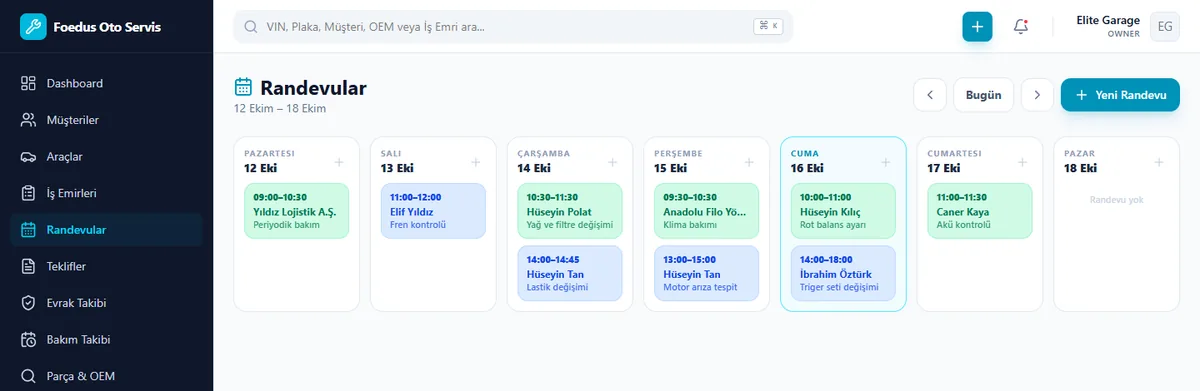Click the 12 Ekim – 18 Ekim date range
The height and width of the screenshot is (391, 1200).
tap(280, 108)
